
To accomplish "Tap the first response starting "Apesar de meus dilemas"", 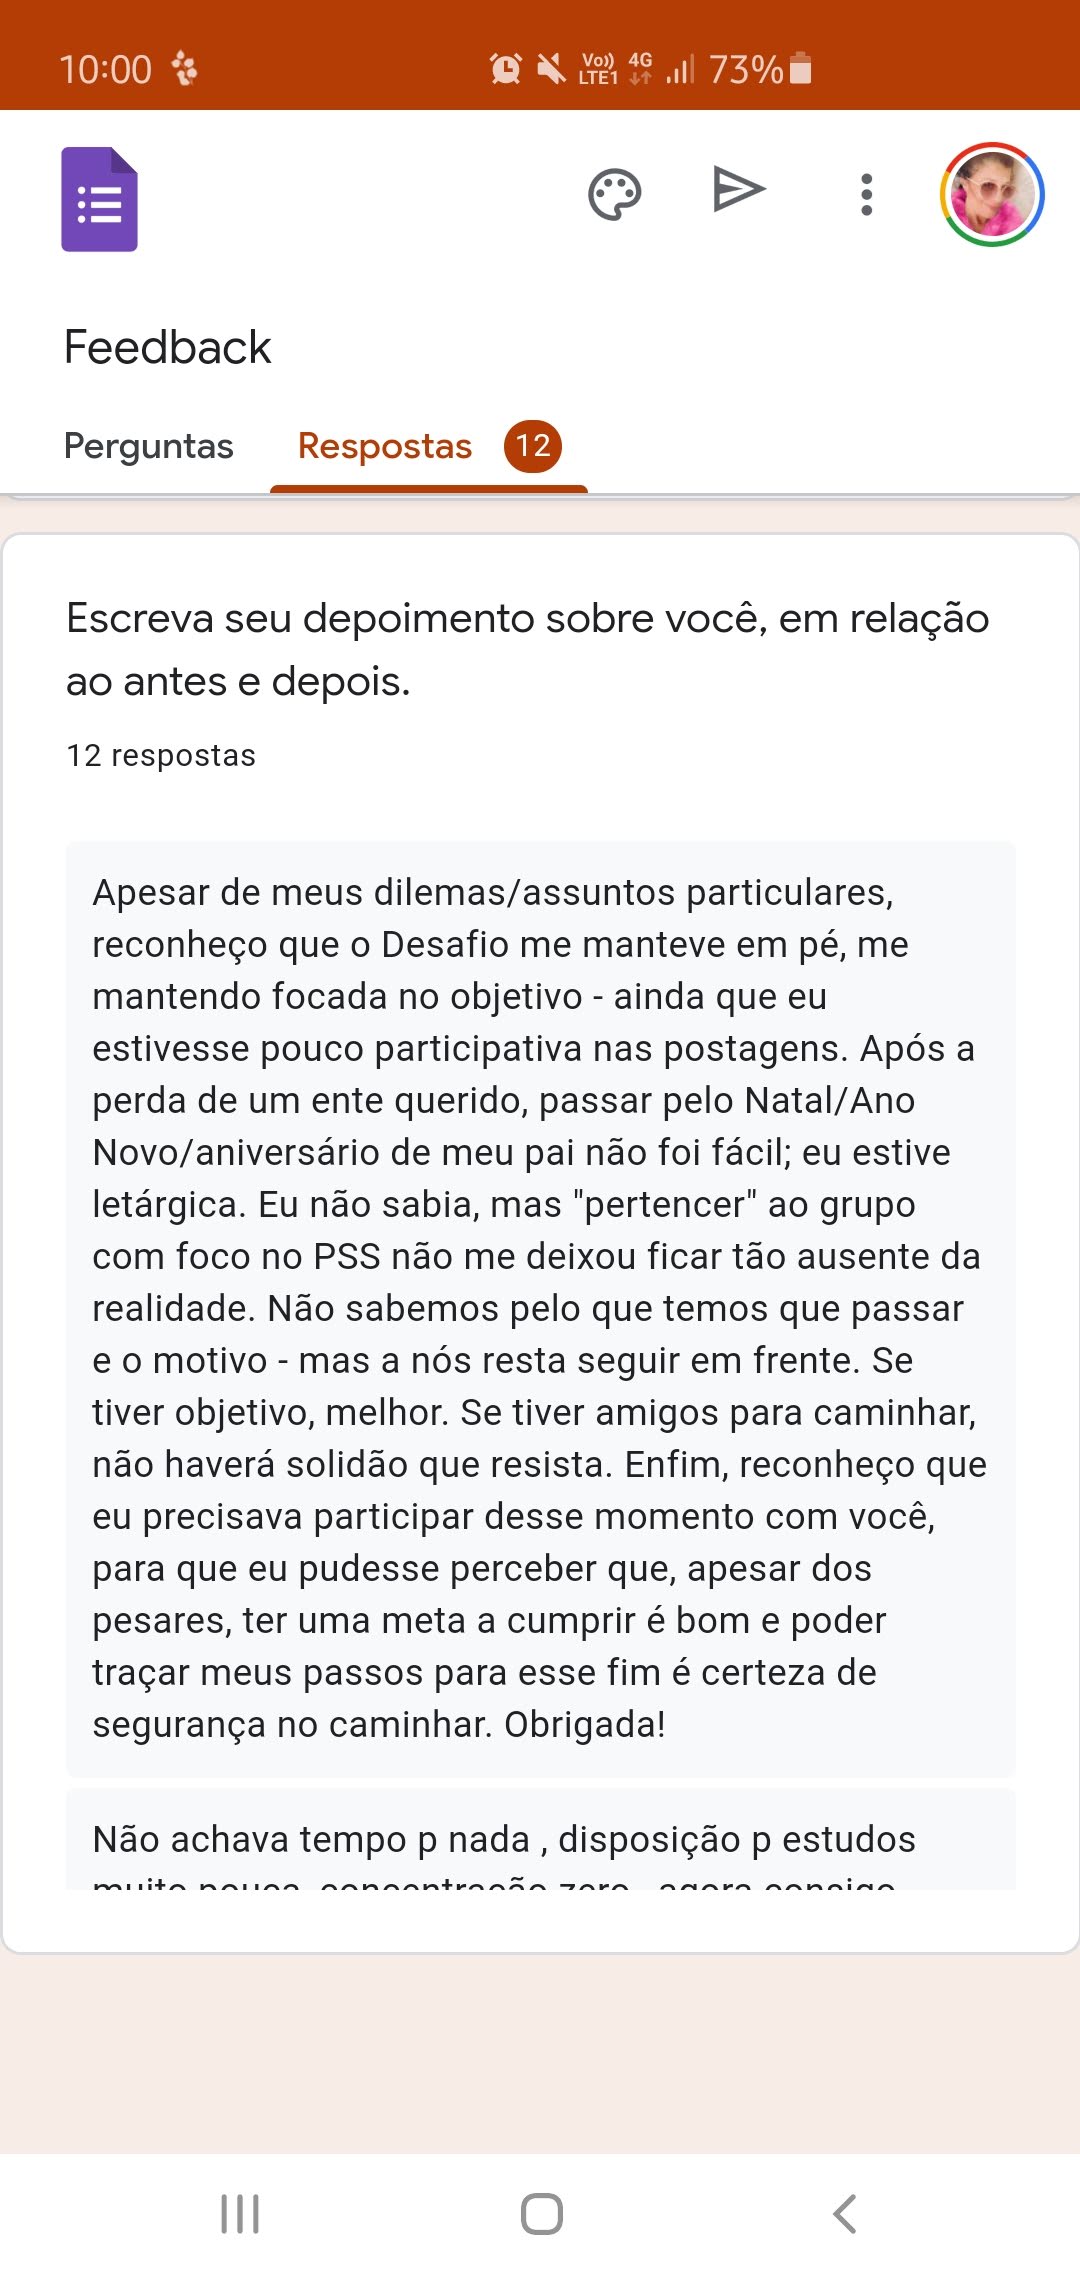I will click(x=540, y=1308).
